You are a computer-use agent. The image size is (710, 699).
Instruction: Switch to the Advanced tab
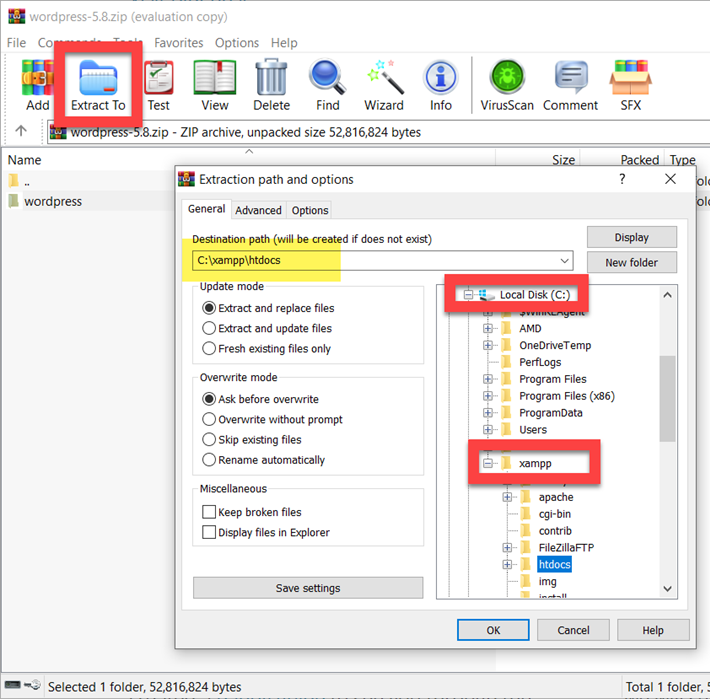258,210
